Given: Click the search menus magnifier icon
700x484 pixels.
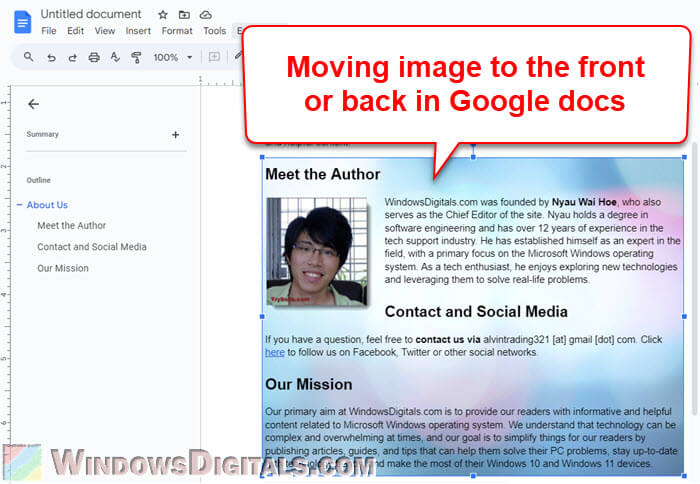Looking at the screenshot, I should click(29, 57).
